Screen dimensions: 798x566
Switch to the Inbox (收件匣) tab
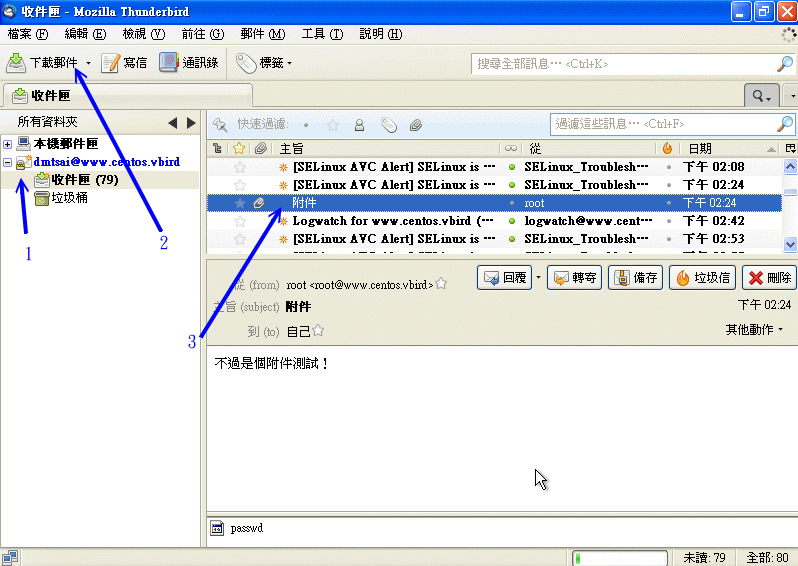point(42,96)
